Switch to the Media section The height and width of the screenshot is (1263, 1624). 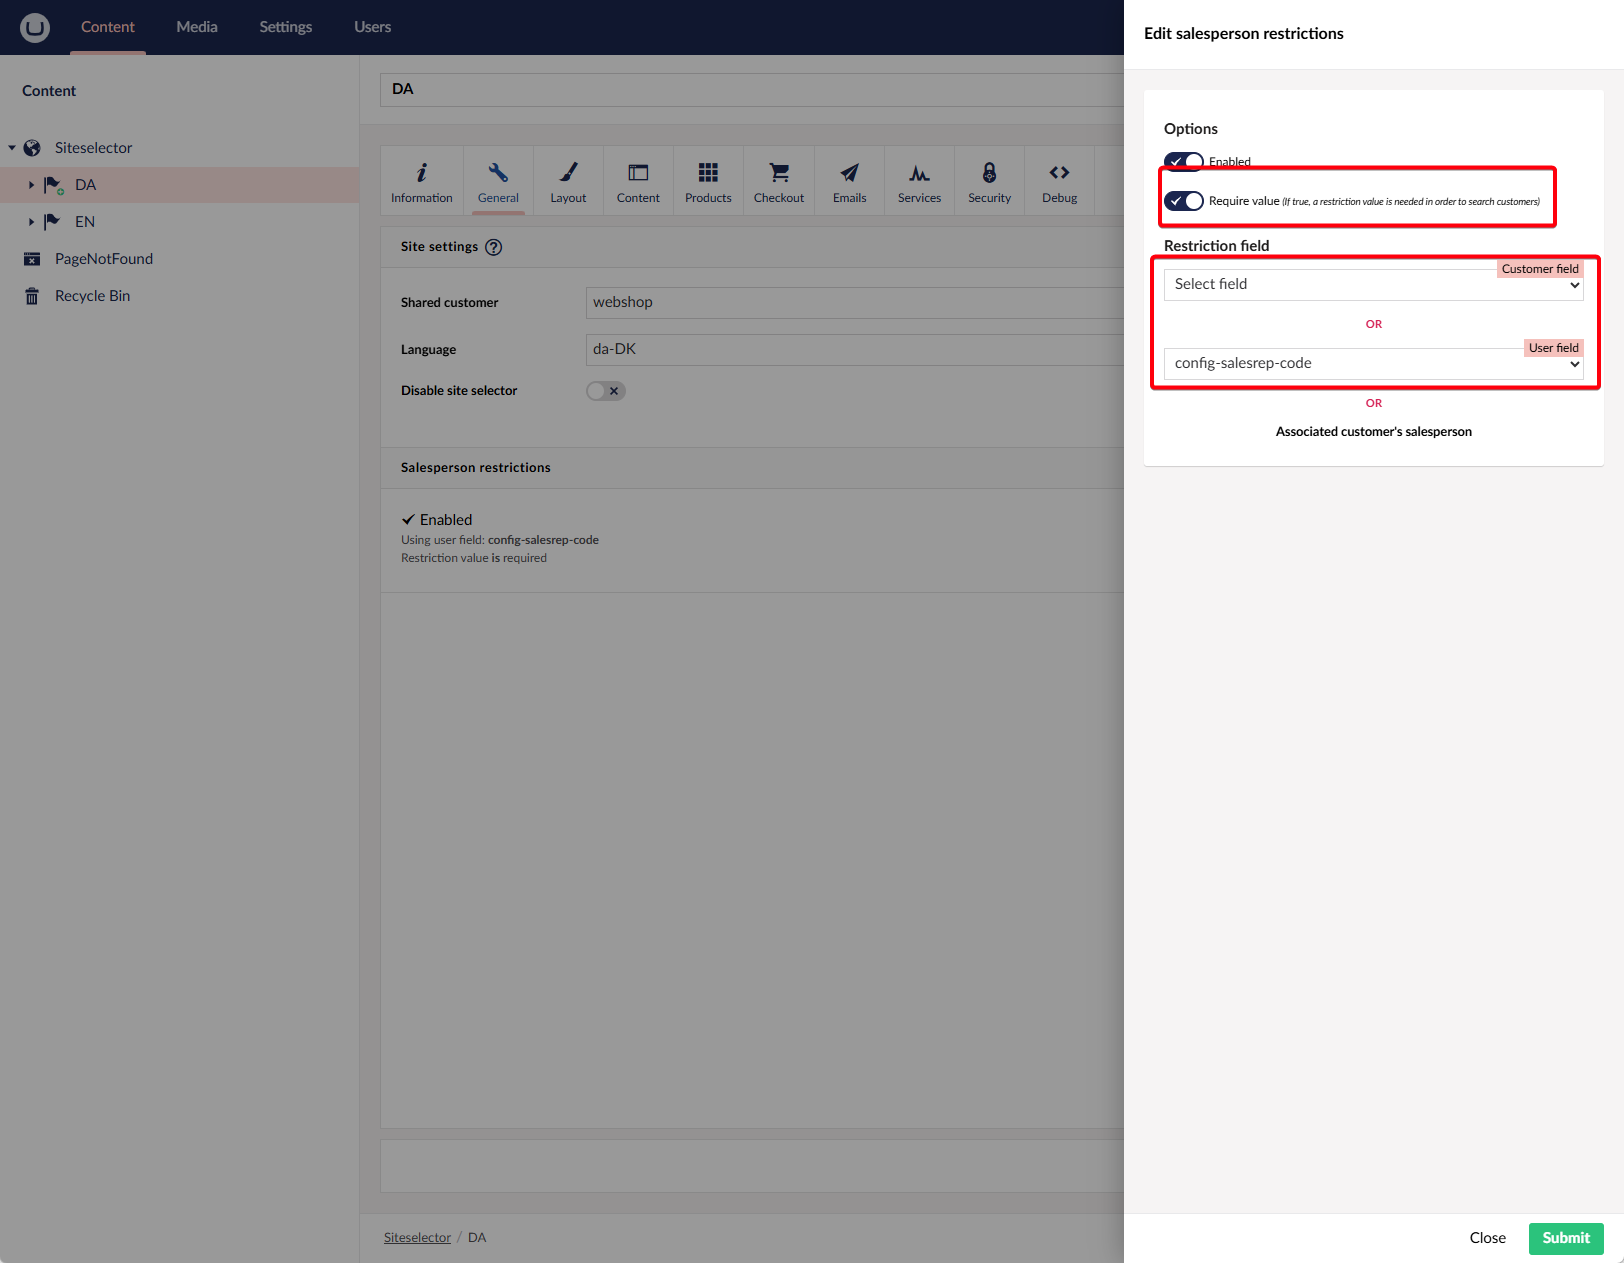pyautogui.click(x=197, y=27)
